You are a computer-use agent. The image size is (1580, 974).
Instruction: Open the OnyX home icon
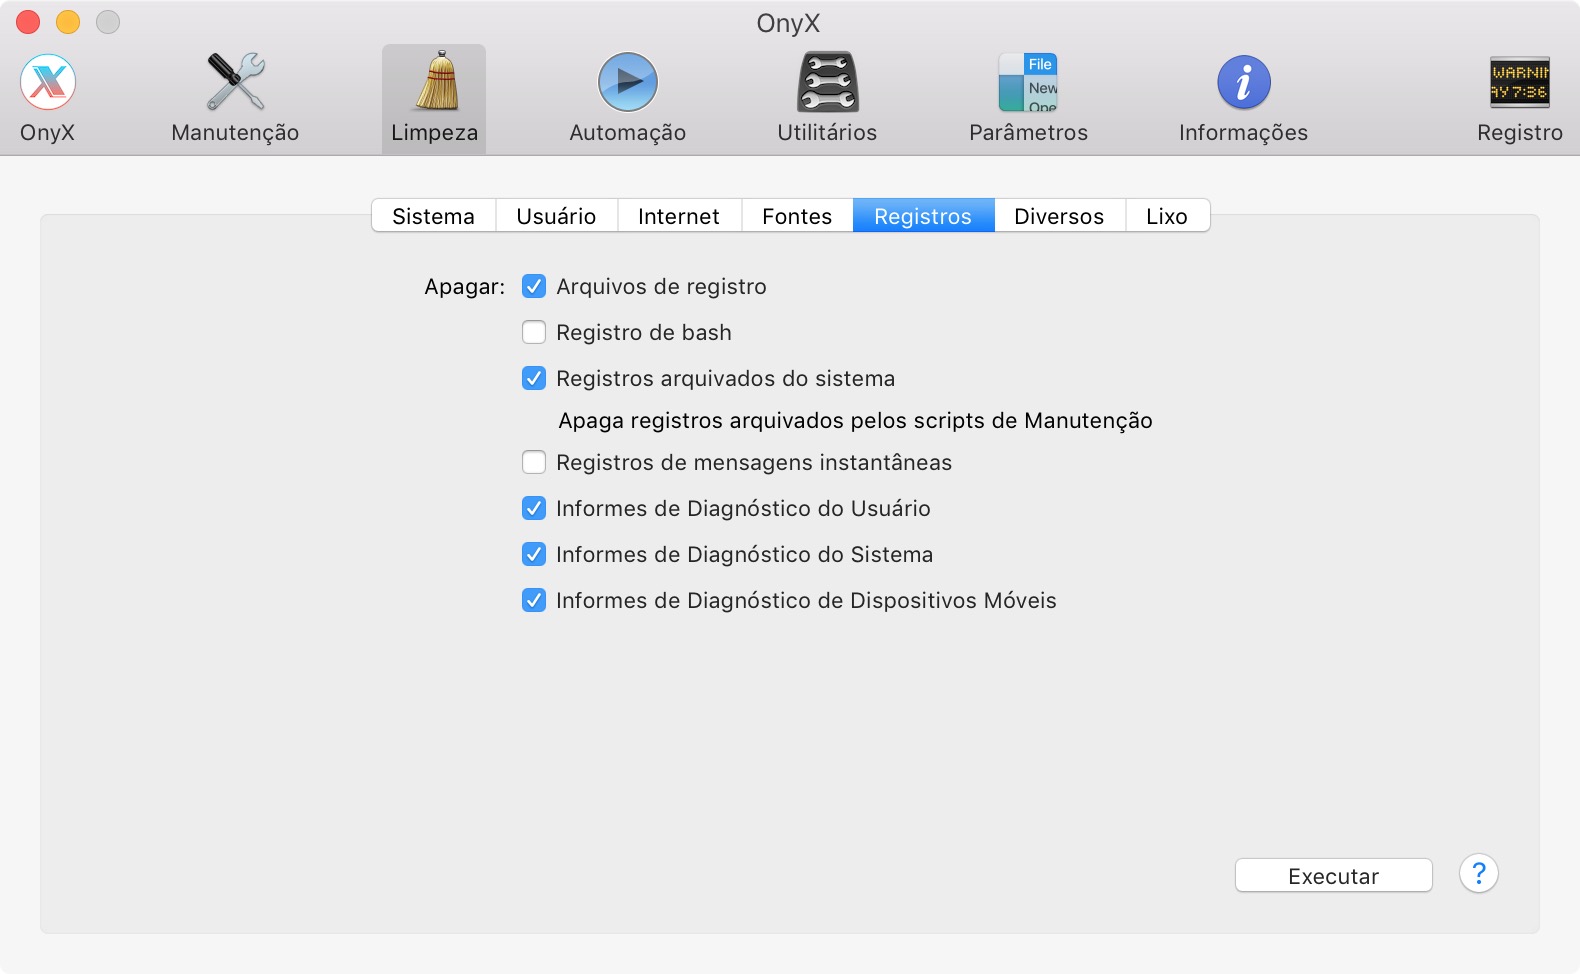(48, 82)
